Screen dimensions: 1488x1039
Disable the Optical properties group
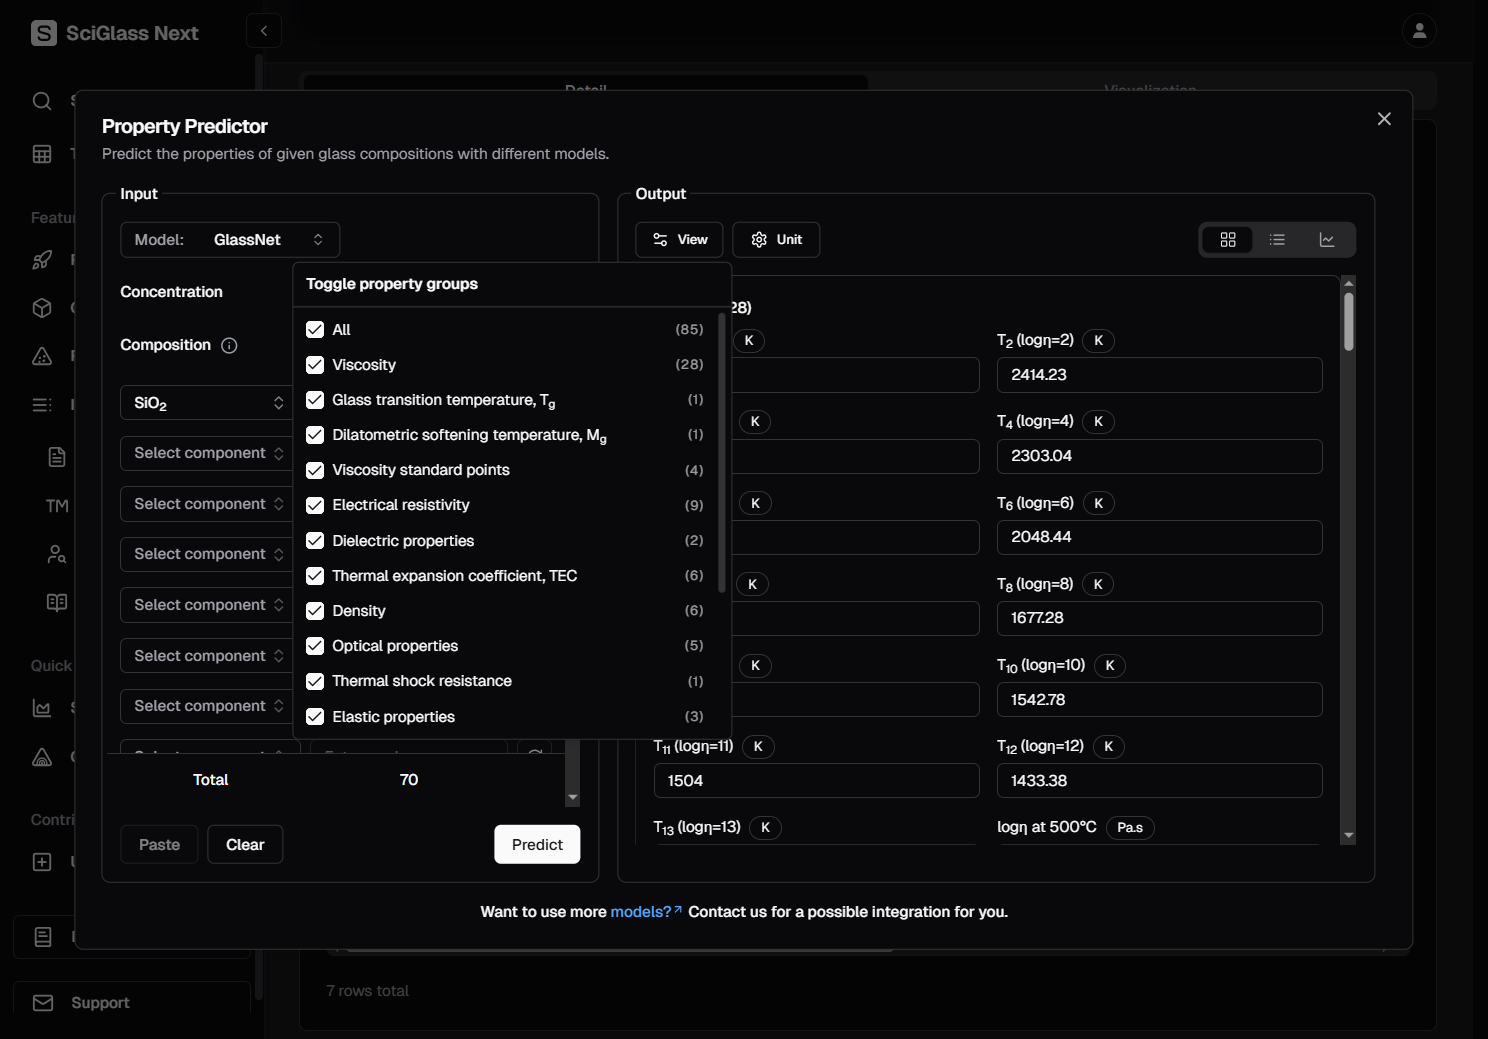(x=315, y=646)
